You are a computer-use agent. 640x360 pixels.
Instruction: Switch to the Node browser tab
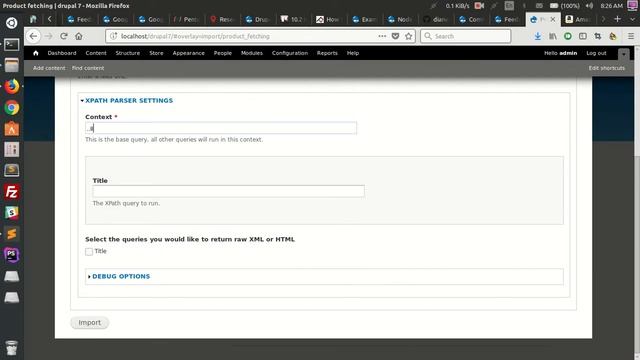coord(400,19)
